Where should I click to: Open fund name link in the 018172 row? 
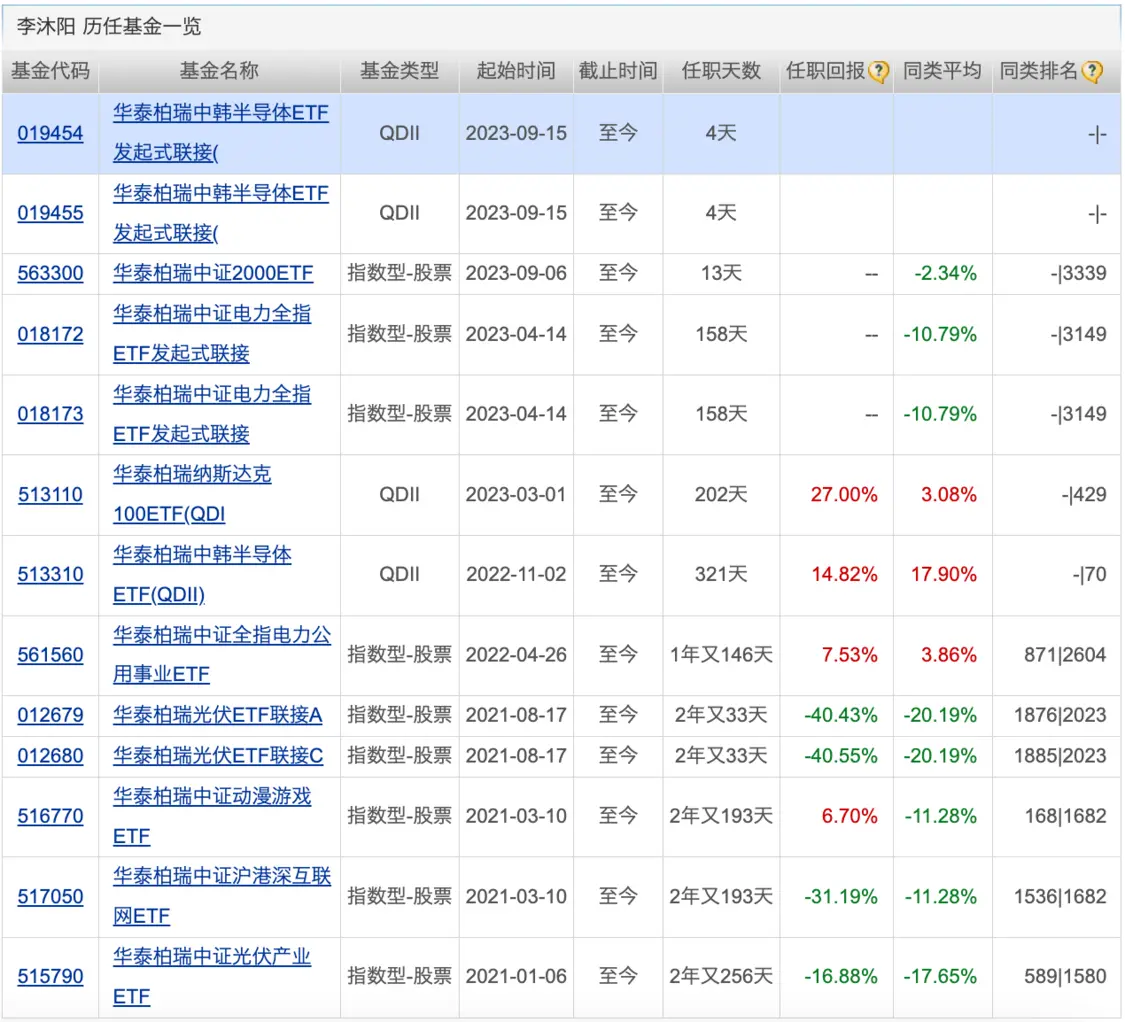pos(212,334)
